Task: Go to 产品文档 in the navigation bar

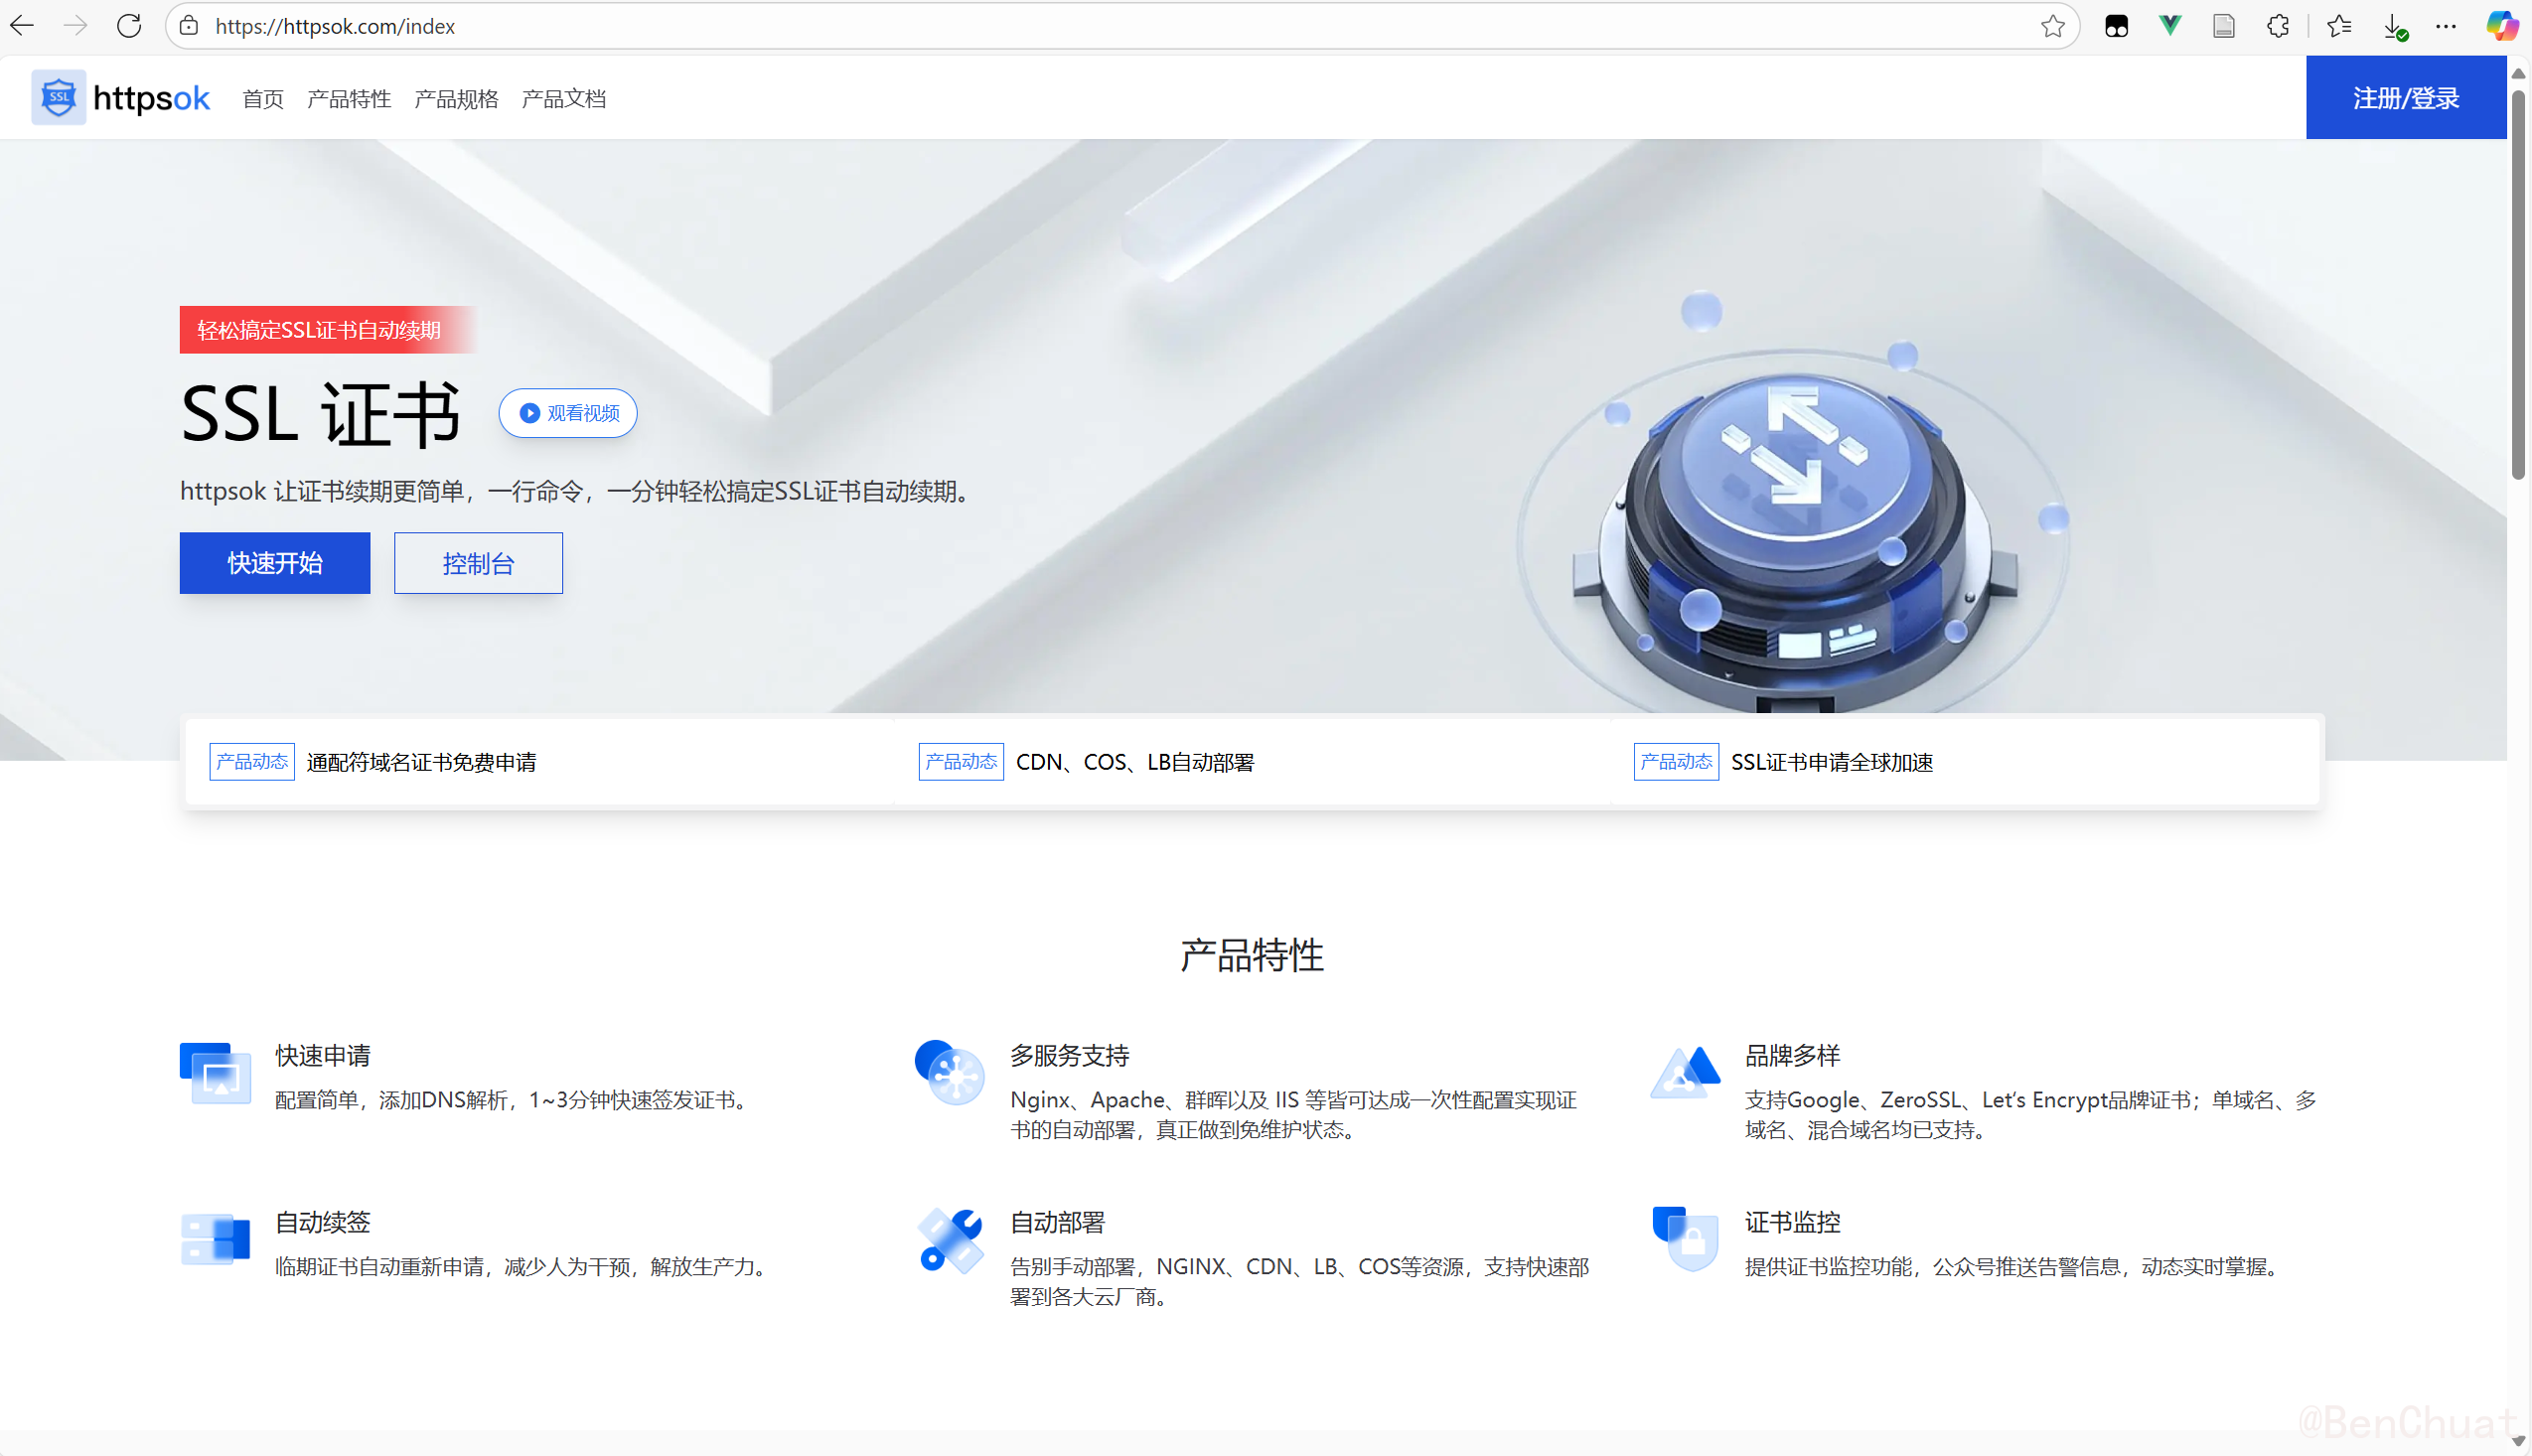Action: point(563,98)
